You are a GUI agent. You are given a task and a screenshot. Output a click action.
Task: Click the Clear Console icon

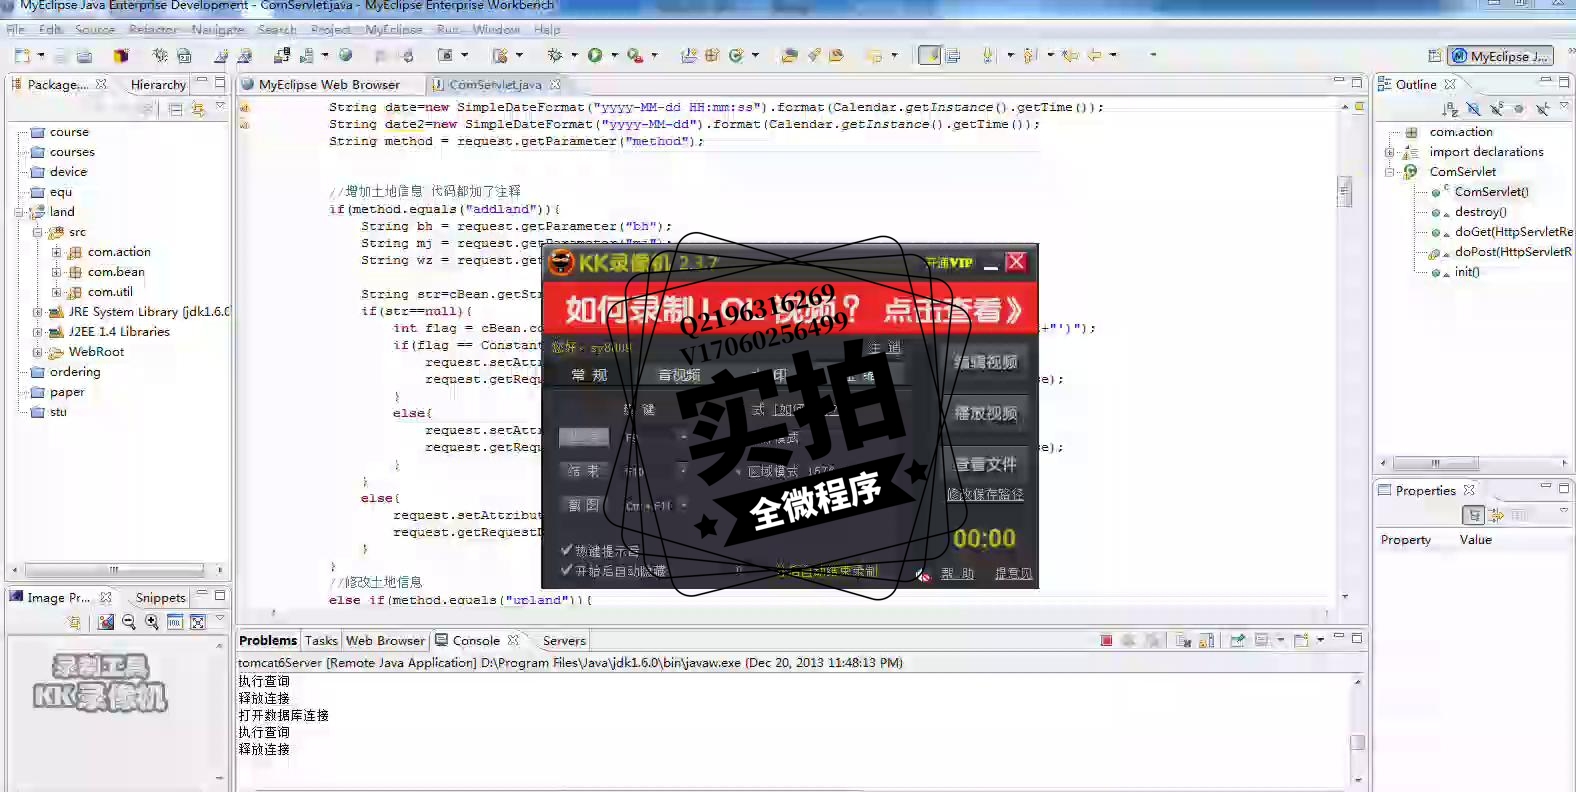[1183, 640]
